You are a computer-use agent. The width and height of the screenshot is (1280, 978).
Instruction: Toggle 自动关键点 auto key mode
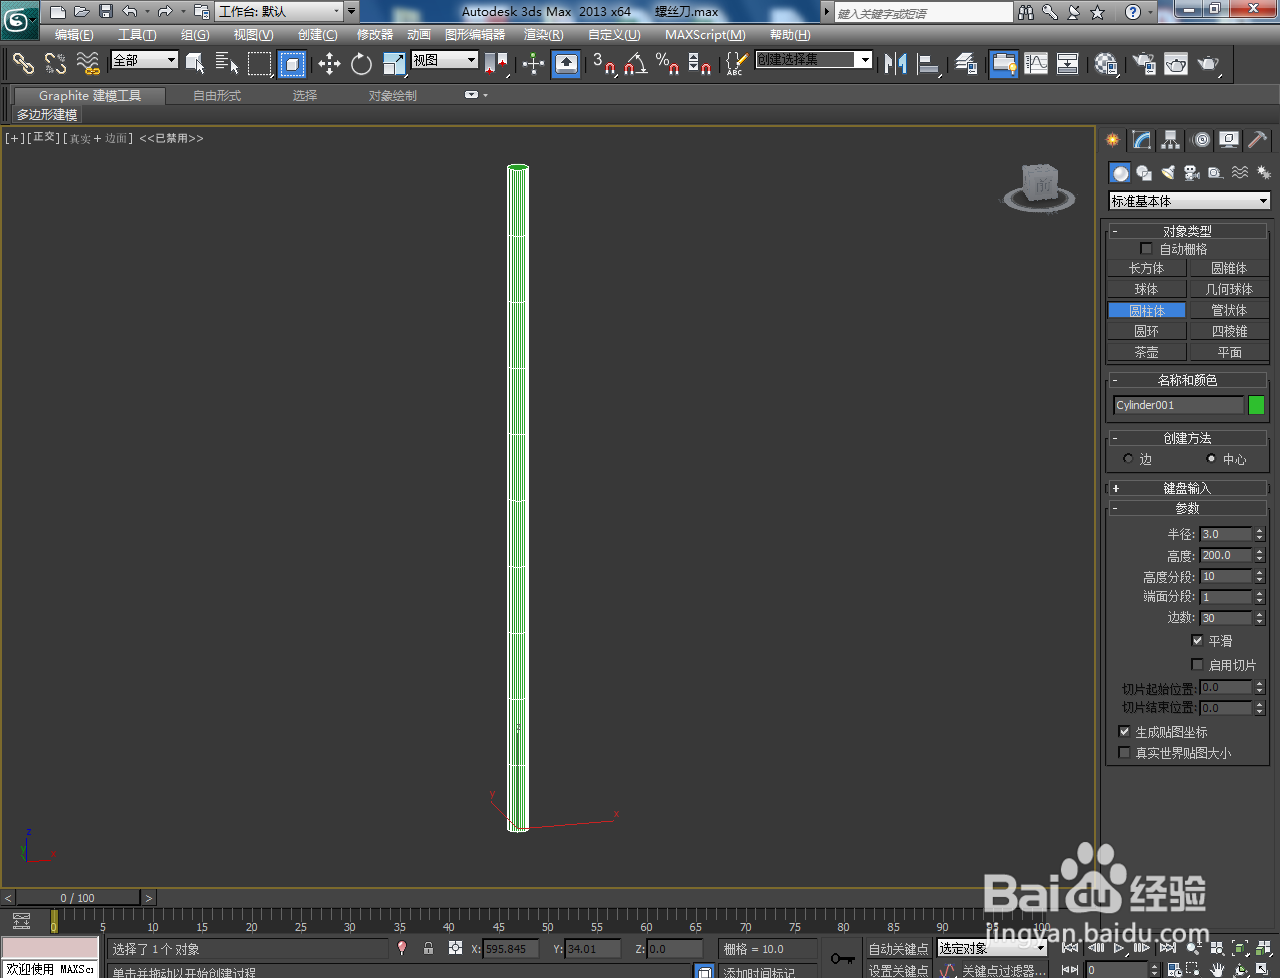pos(898,948)
